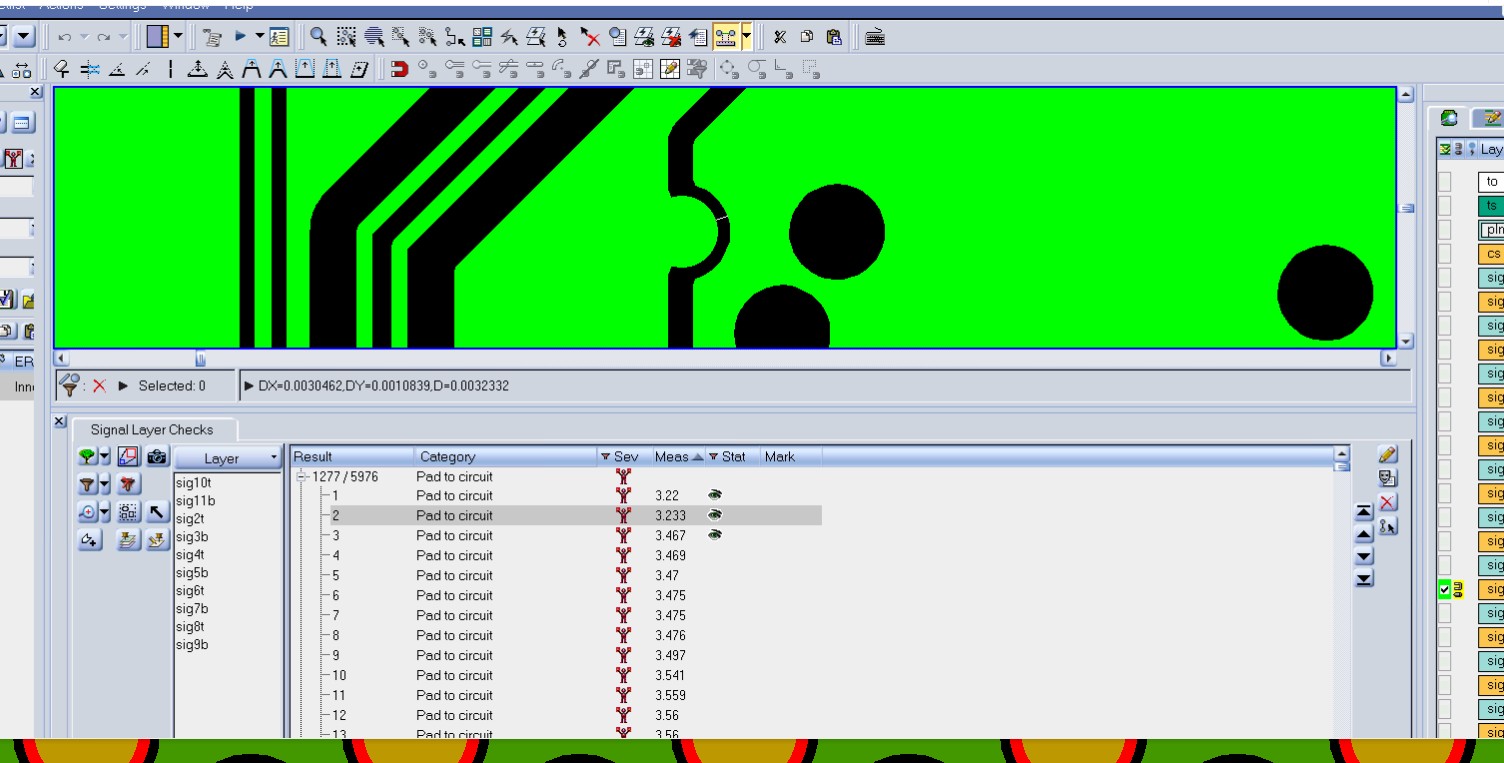Toggle visibility checkbox for the 'ts' layer
Viewport: 1504px width, 763px height.
(x=1444, y=205)
